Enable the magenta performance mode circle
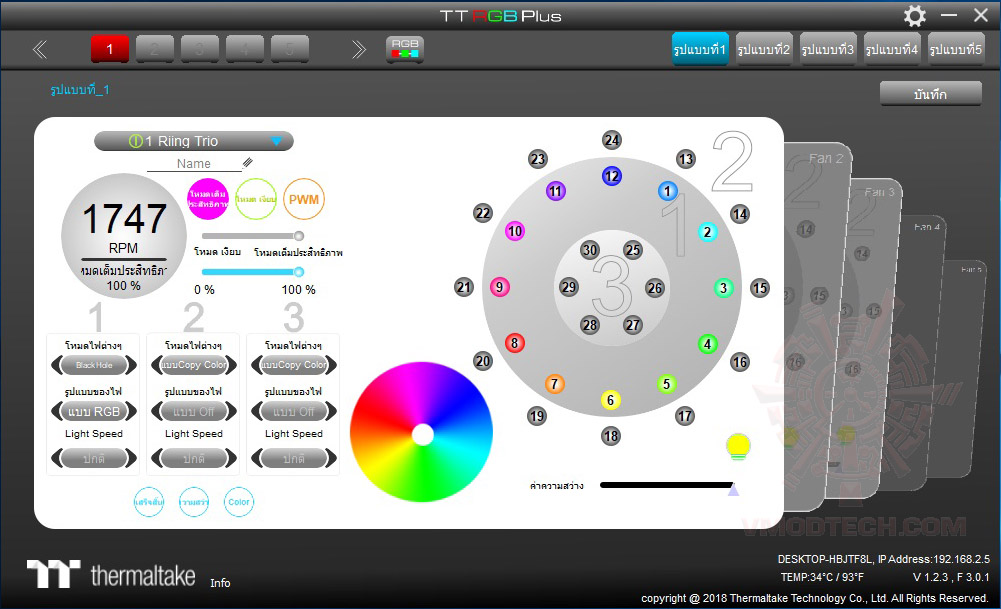The height and width of the screenshot is (609, 1001). click(207, 199)
